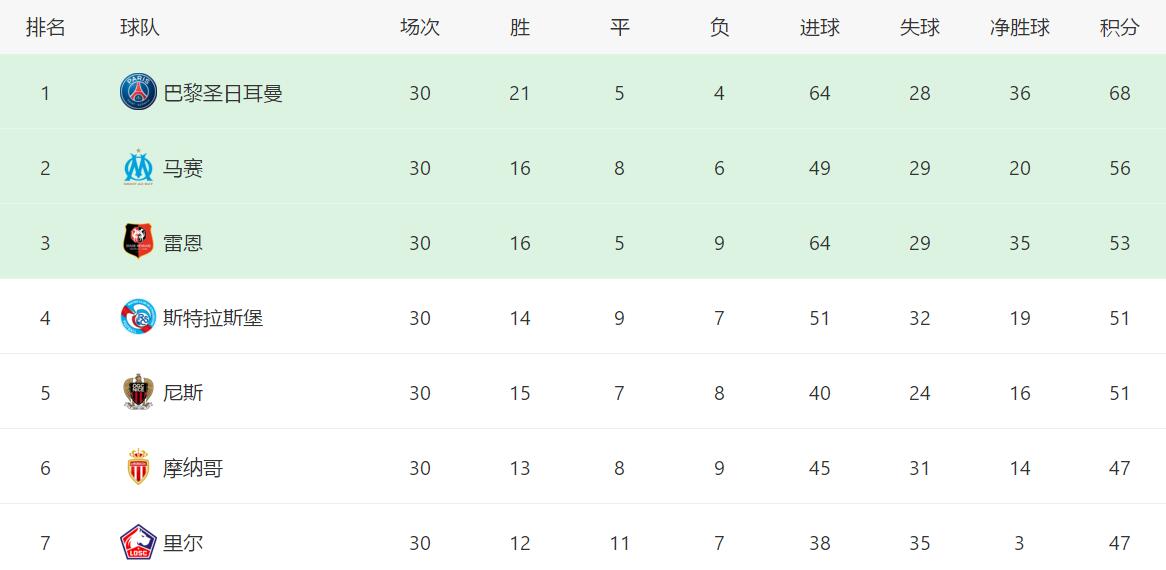Click the Paris Saint-Germain club logo
The width and height of the screenshot is (1166, 570).
click(138, 93)
